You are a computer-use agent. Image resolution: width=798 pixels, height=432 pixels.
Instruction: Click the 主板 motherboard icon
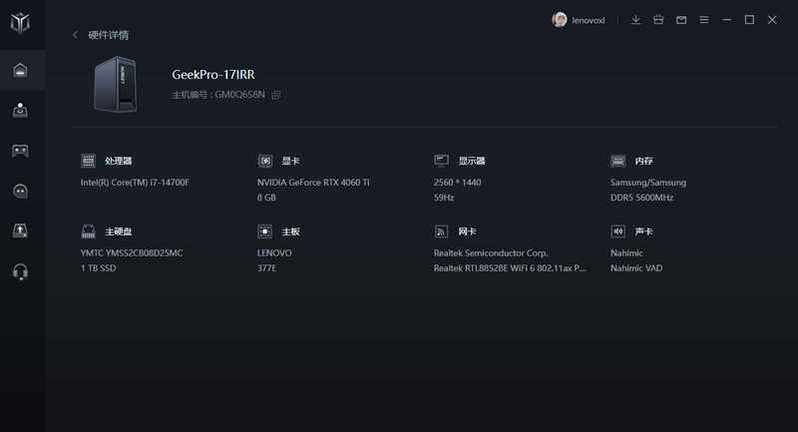(x=265, y=232)
